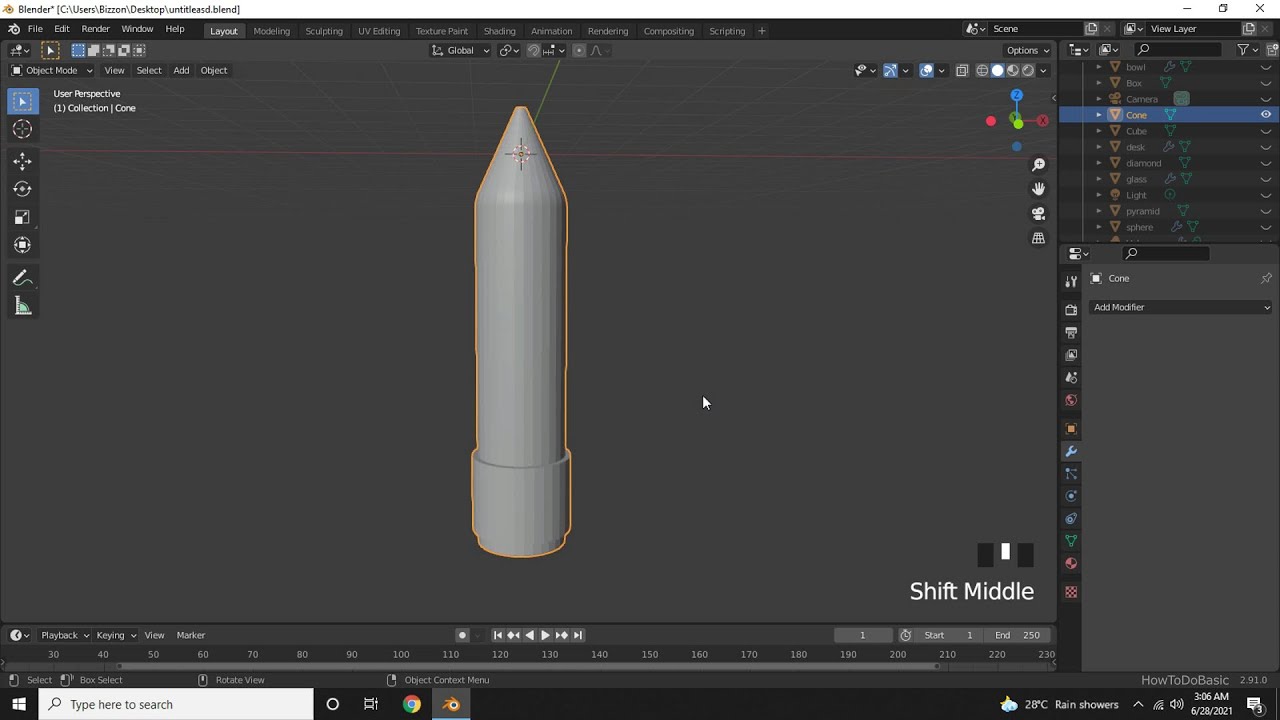Click the current frame number field
Screen dimensions: 1280x720
862,635
